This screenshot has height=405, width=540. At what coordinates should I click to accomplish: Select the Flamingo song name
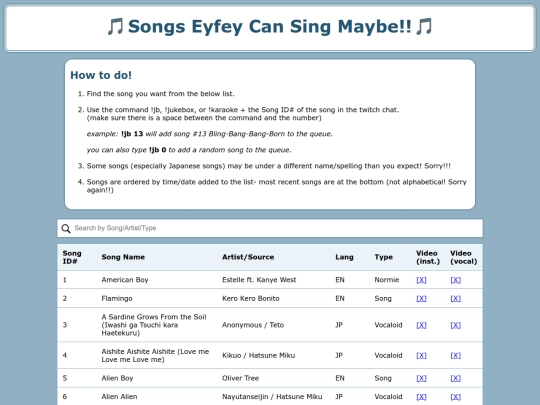click(x=117, y=299)
